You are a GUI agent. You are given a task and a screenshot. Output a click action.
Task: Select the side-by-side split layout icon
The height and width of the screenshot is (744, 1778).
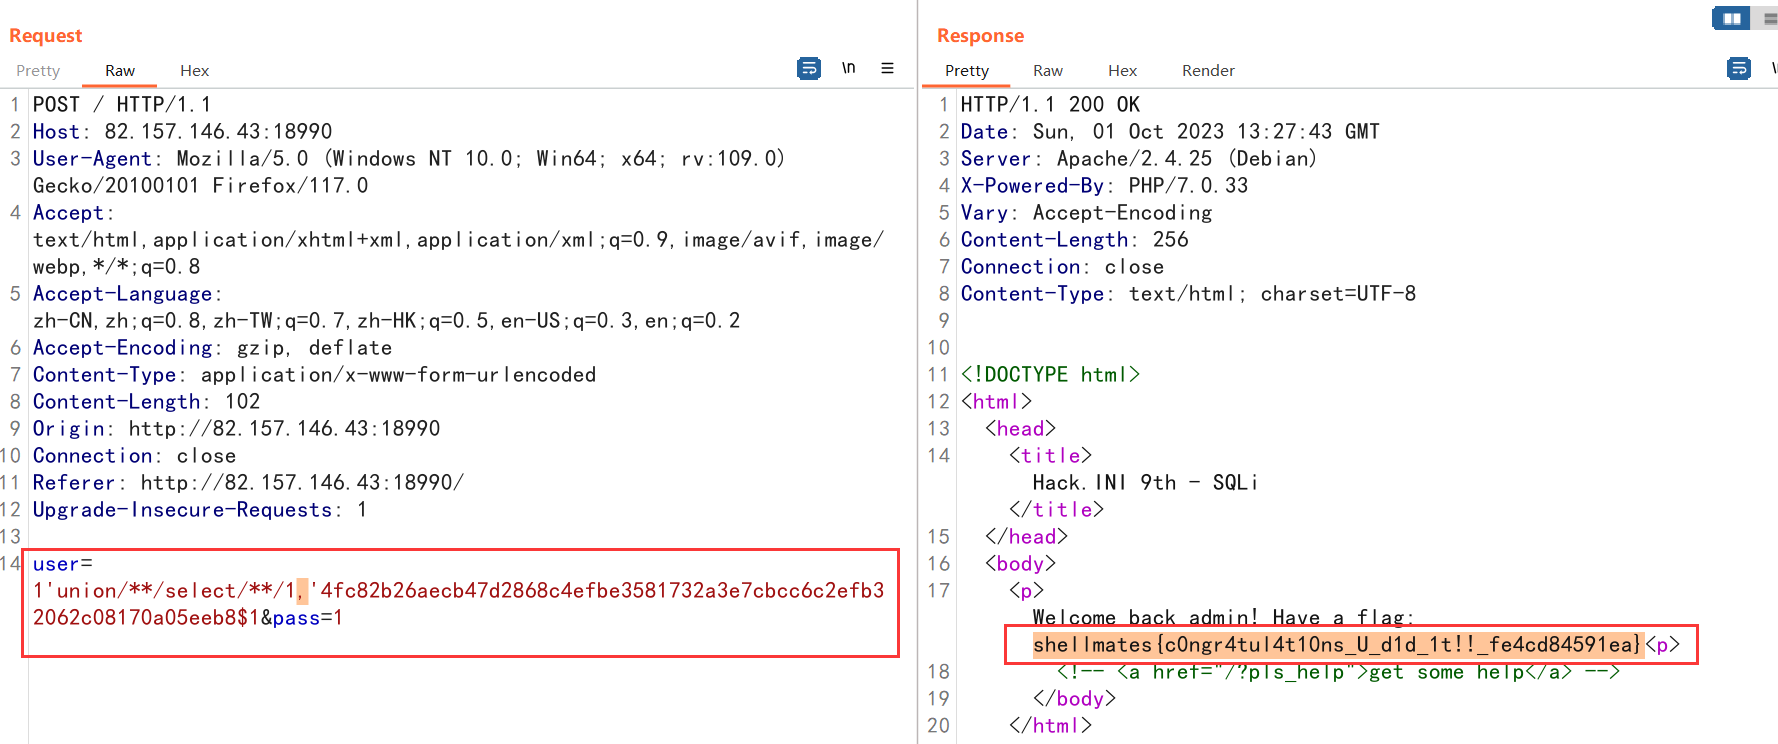(x=1732, y=18)
